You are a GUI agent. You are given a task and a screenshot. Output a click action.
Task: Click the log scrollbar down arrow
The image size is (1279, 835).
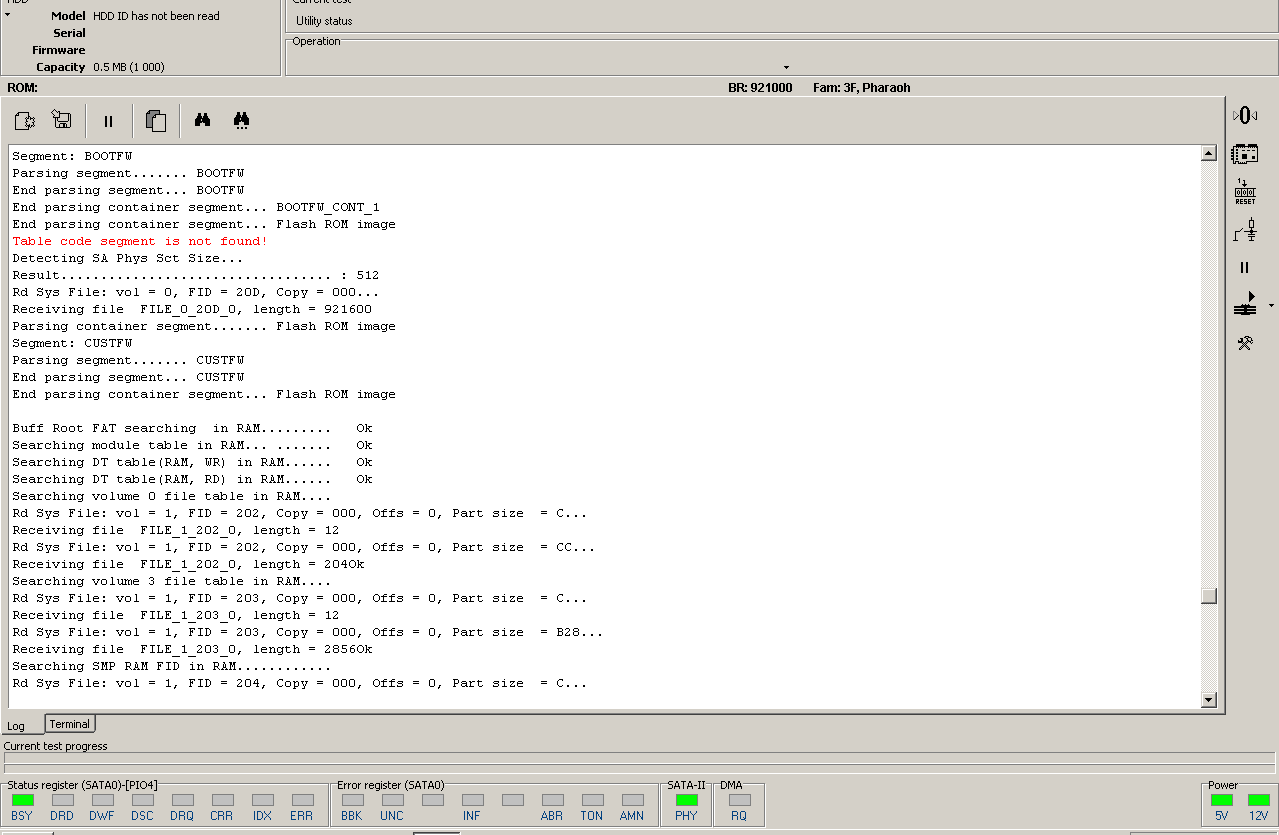1209,700
